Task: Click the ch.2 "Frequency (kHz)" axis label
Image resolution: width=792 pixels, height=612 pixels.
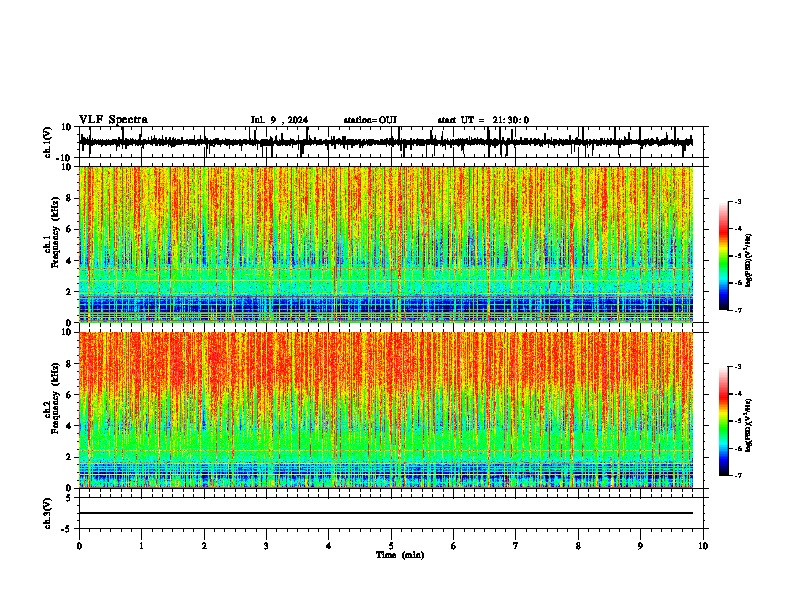Action: [x=55, y=398]
